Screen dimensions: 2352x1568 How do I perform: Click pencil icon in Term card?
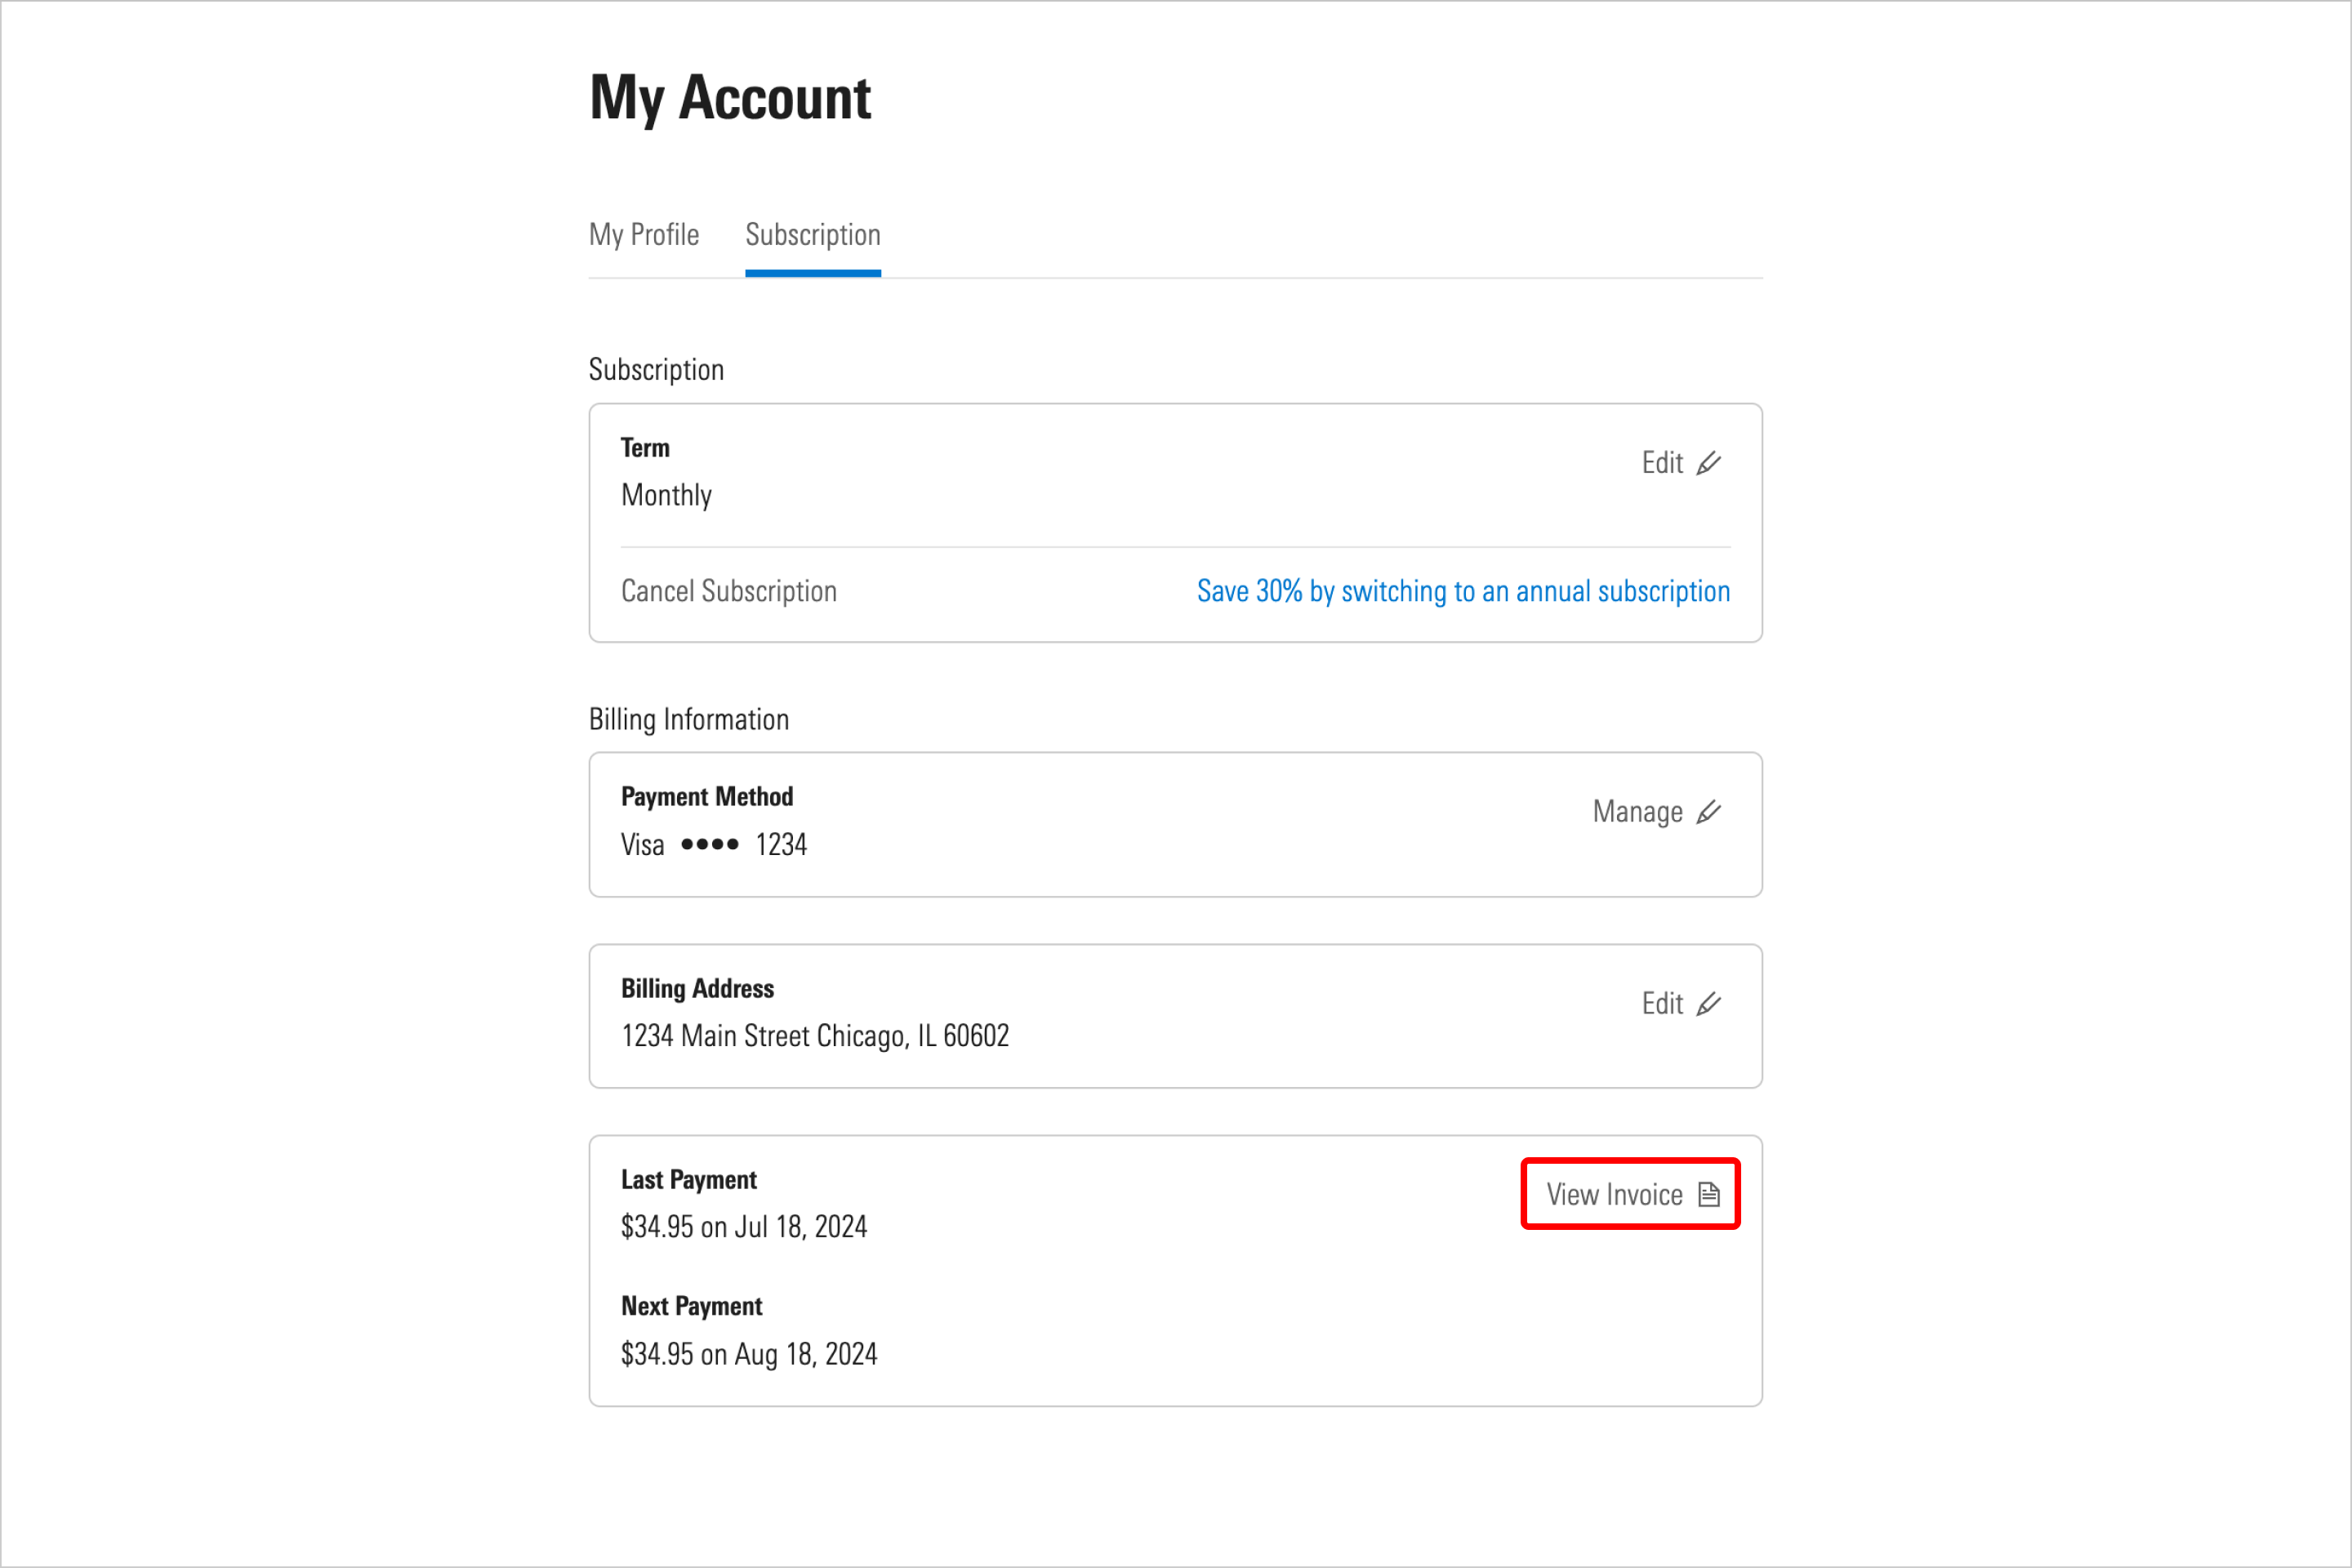1709,463
